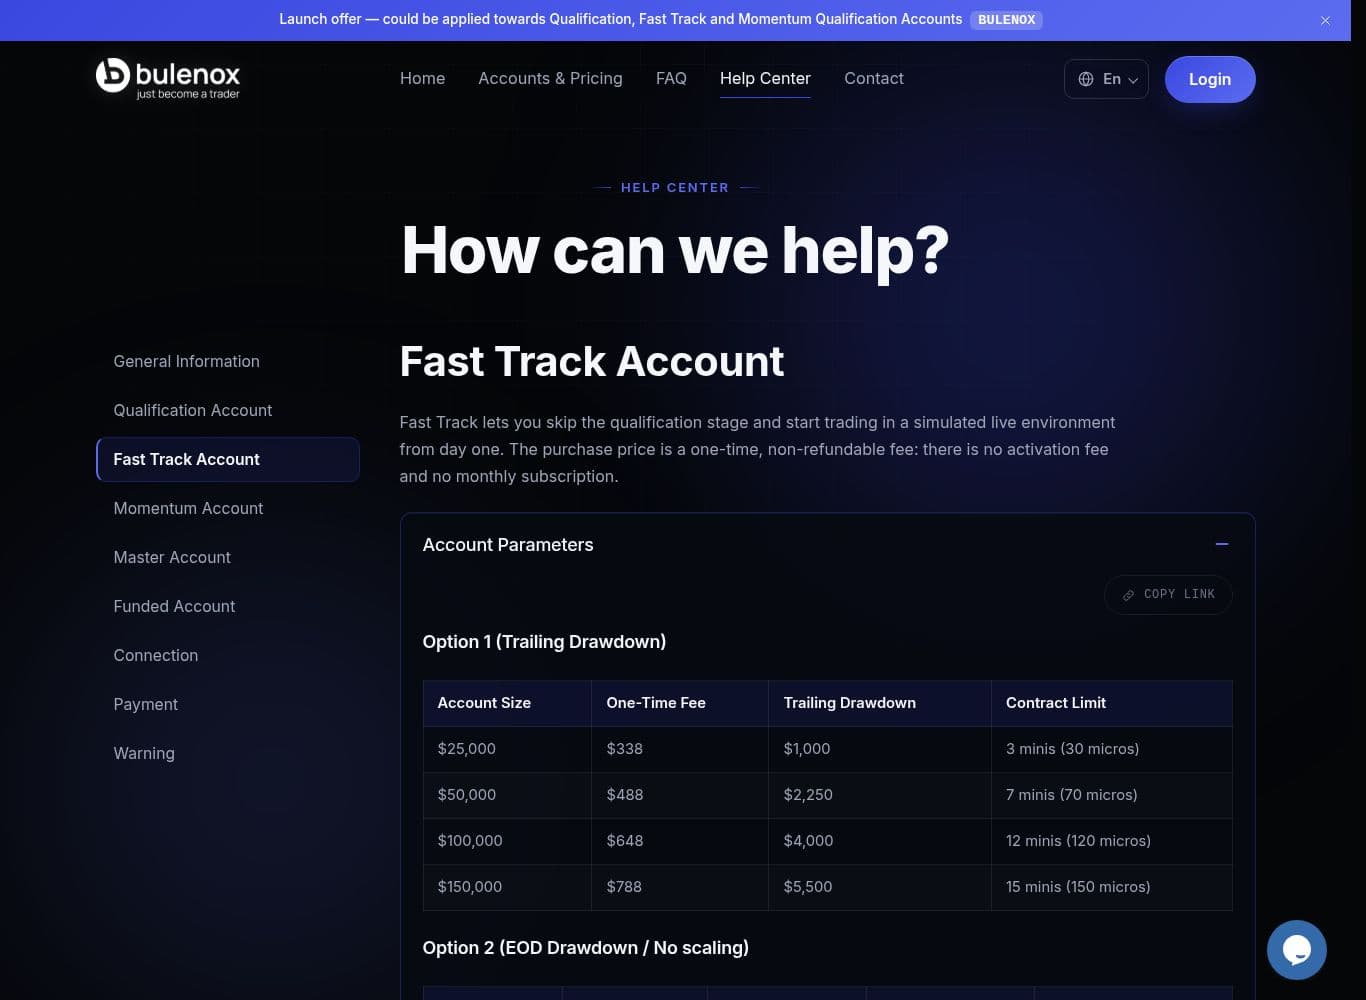1366x1000 pixels.
Task: Click the $788 fee cell
Action: click(x=680, y=887)
